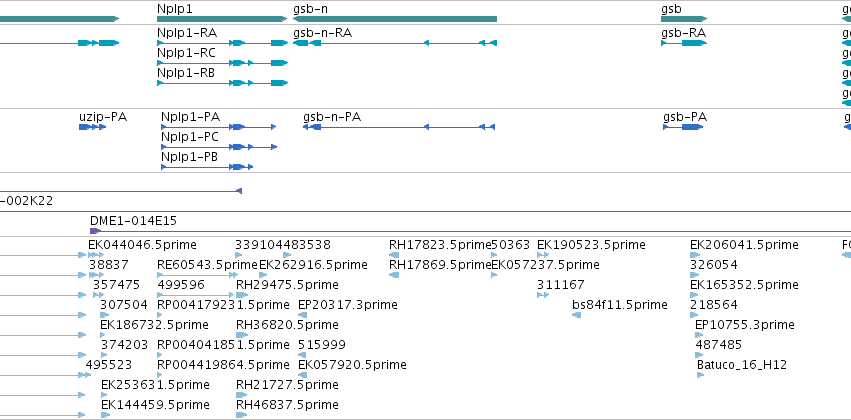The image size is (851, 420).
Task: Select the bs84f11.5prime EST marker
Action: (576, 315)
